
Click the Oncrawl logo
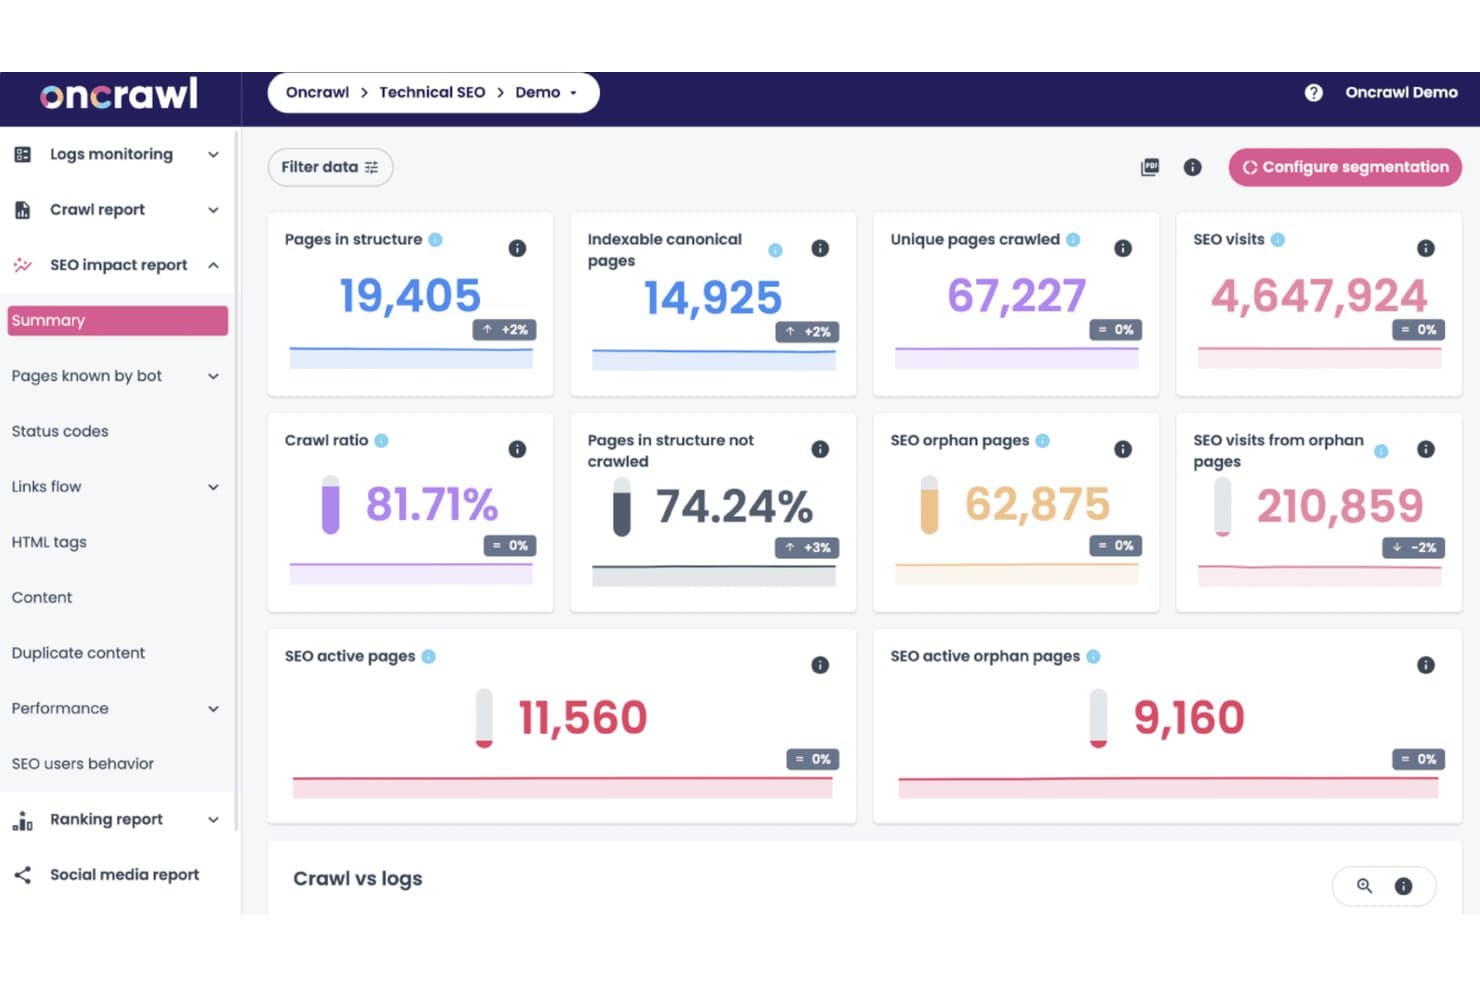click(x=119, y=95)
